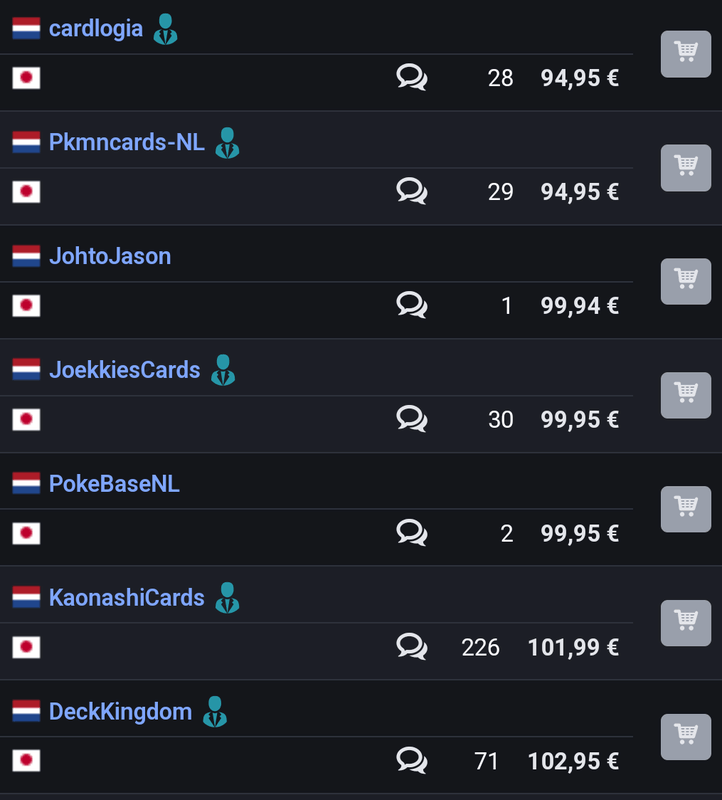Click the professional seller badge beside cardlogia
The image size is (722, 800).
point(165,29)
